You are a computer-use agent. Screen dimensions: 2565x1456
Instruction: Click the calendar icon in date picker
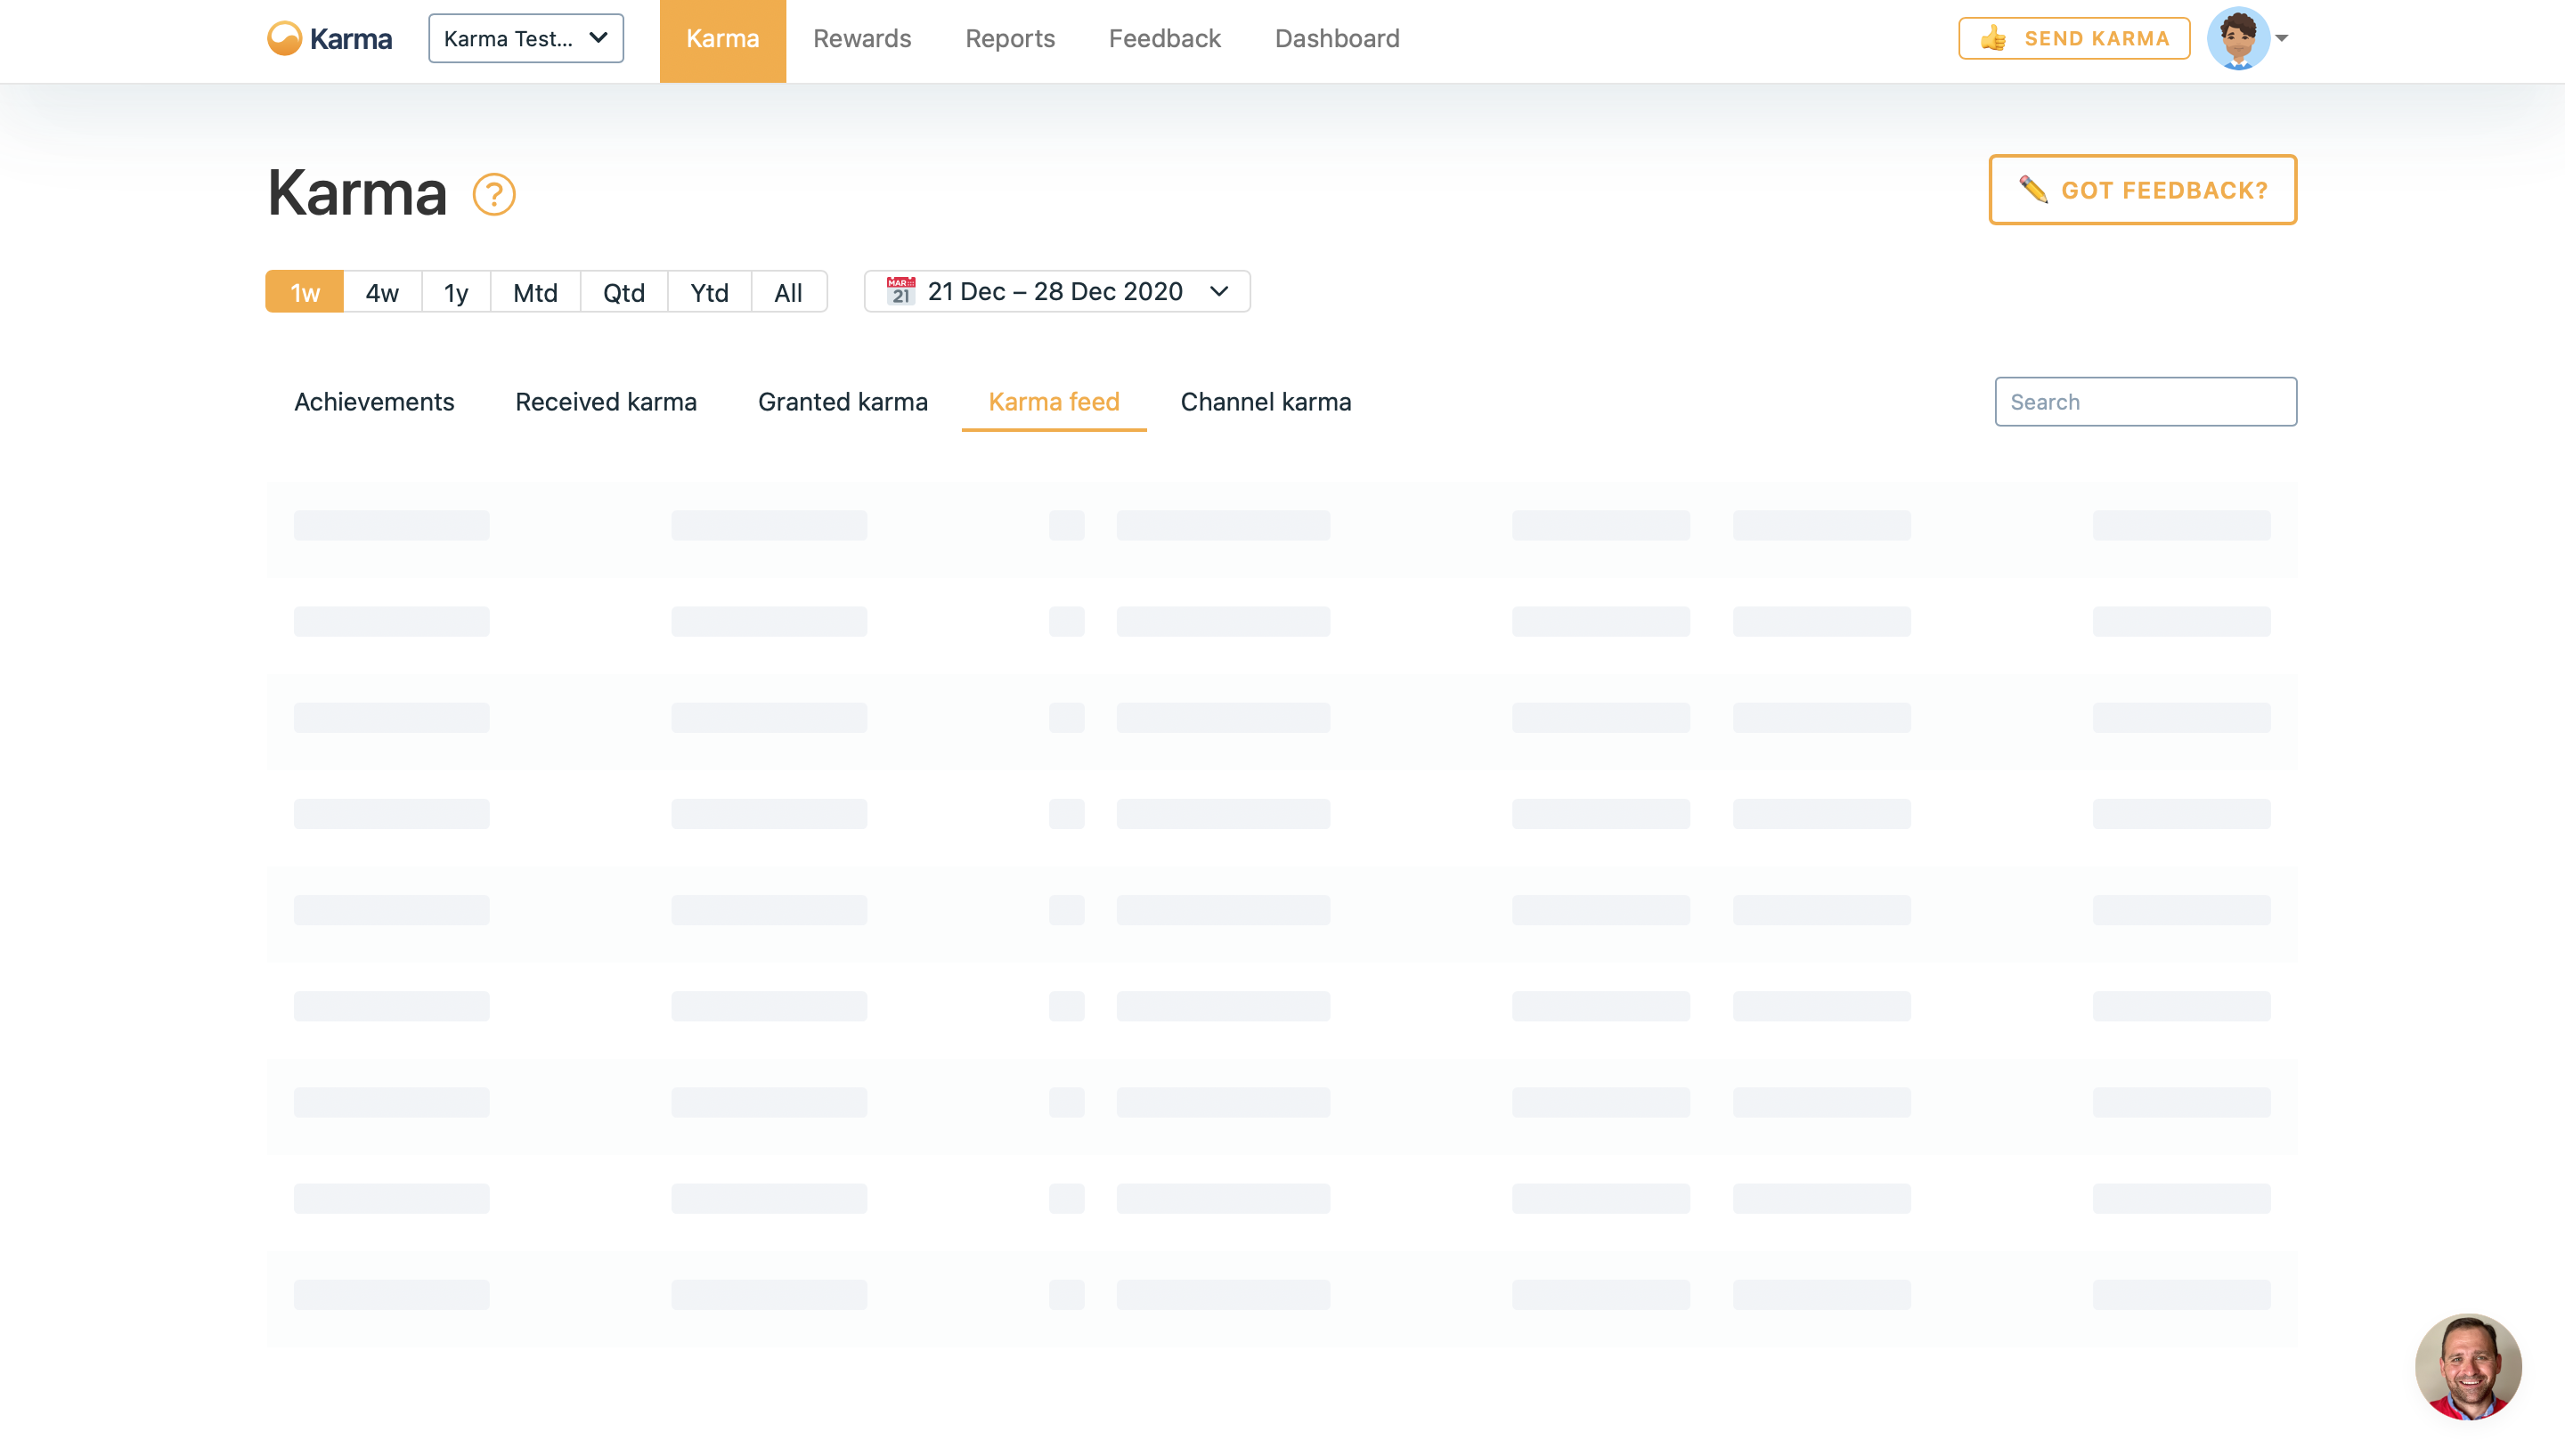901,291
